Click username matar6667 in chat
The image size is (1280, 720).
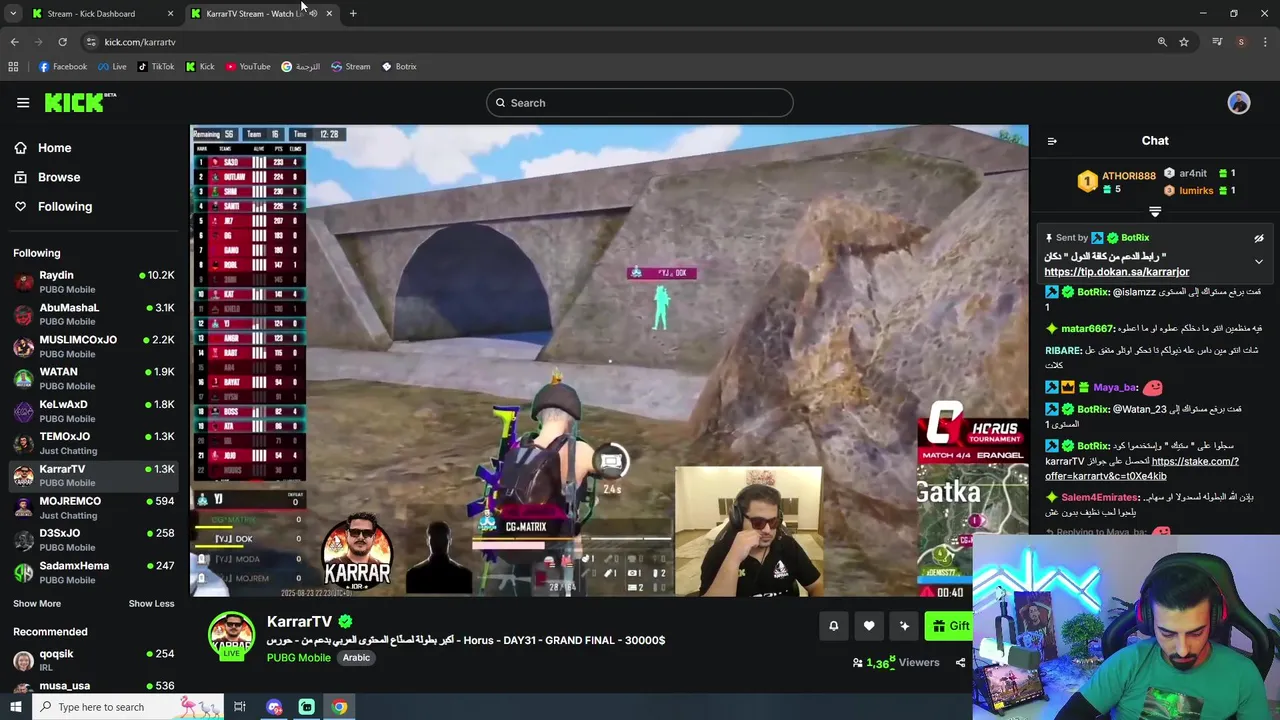(x=1087, y=329)
